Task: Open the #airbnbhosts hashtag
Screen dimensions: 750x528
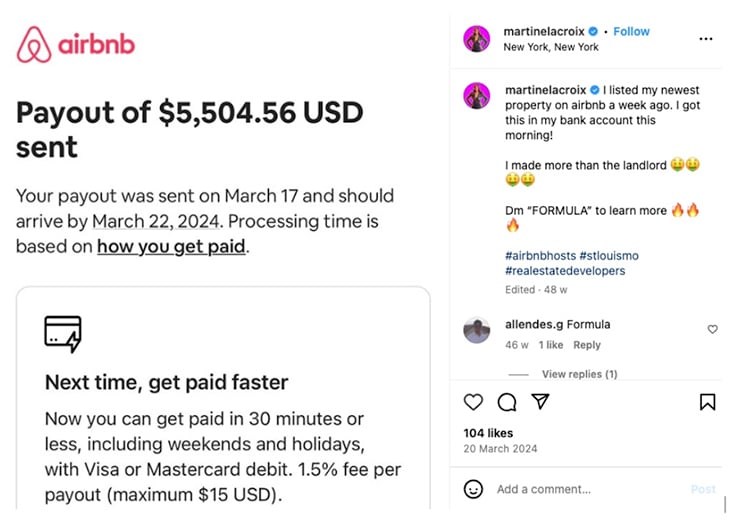Action: tap(540, 256)
